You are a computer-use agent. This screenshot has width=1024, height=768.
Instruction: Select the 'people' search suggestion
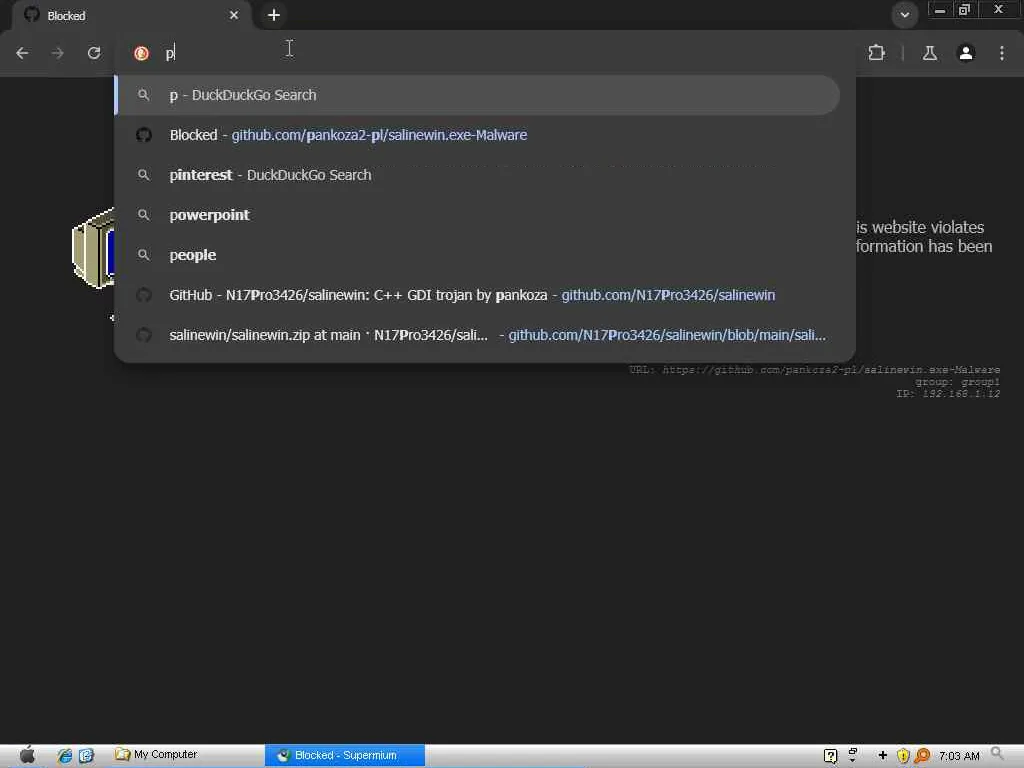[477, 255]
